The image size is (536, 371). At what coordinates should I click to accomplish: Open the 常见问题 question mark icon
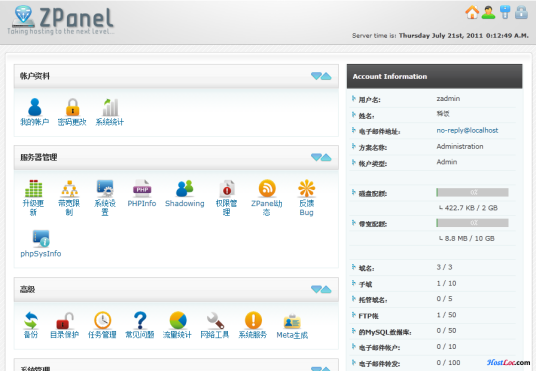(x=140, y=320)
